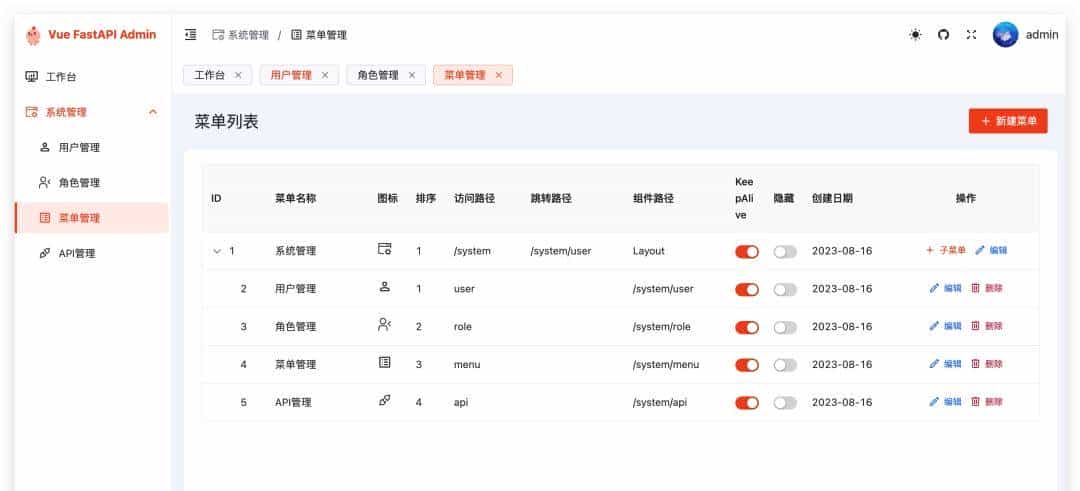Click 删除 in the 角色管理 row
Viewport: 1080px width, 491px height.
click(x=987, y=326)
